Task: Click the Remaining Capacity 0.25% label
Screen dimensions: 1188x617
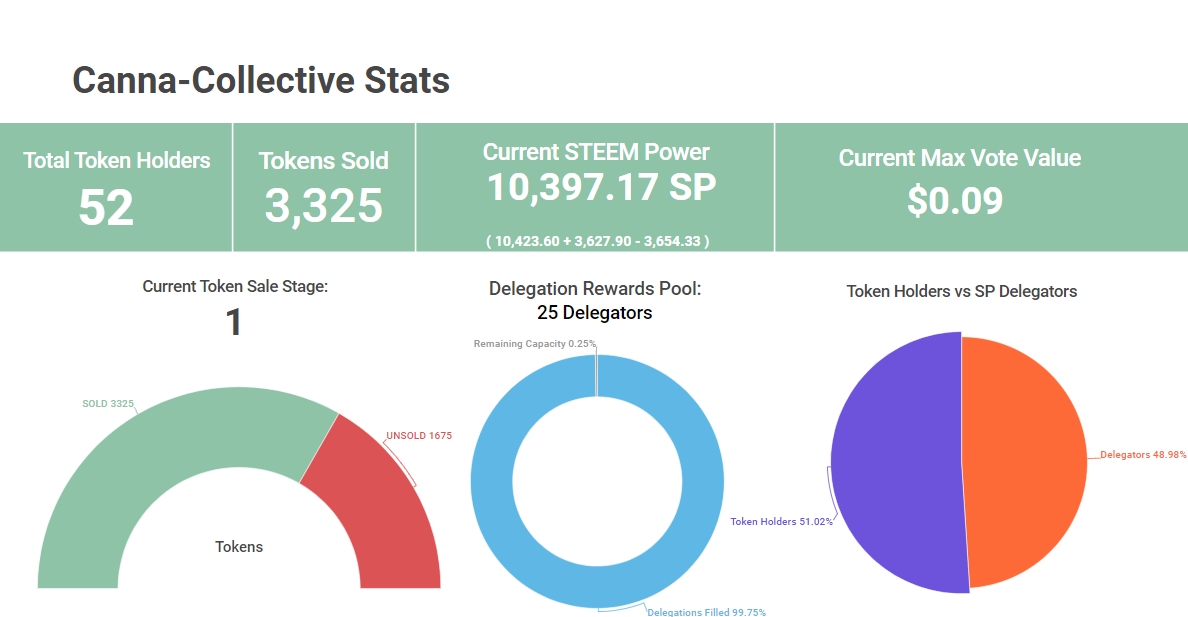Action: 534,344
